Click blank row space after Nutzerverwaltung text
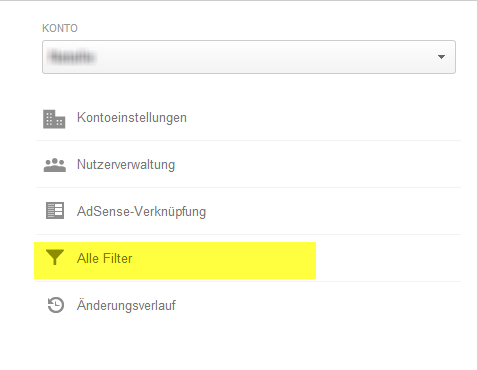Viewport: 477px width, 370px height. tap(318, 165)
